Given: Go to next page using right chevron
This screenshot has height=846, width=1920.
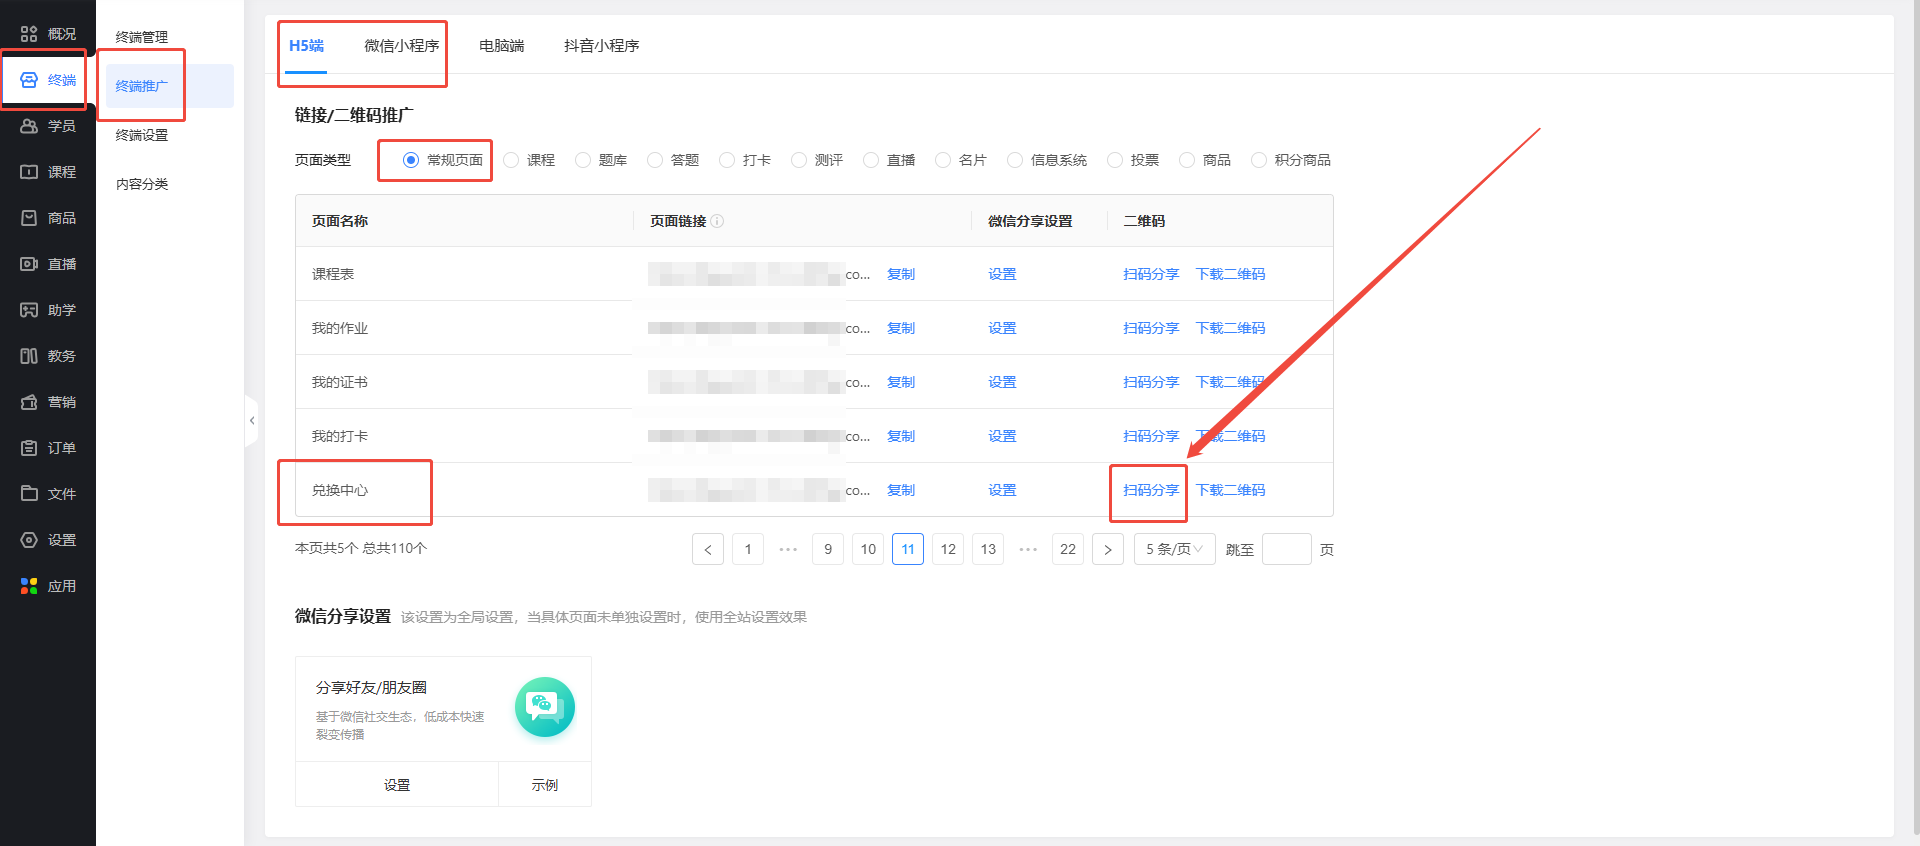Looking at the screenshot, I should coord(1108,549).
